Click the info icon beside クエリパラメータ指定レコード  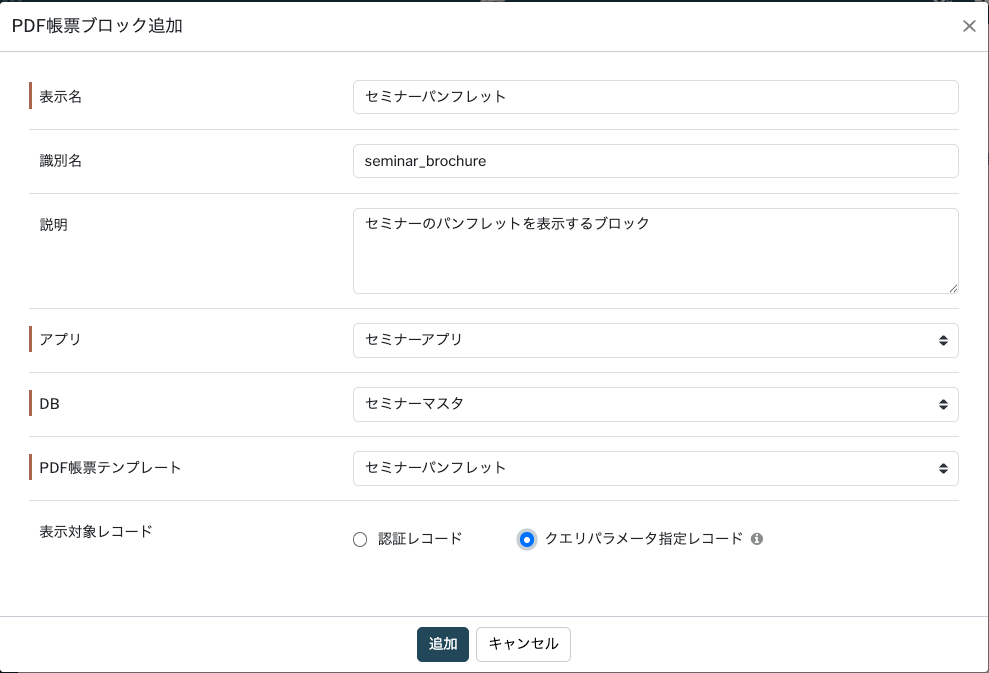click(757, 539)
